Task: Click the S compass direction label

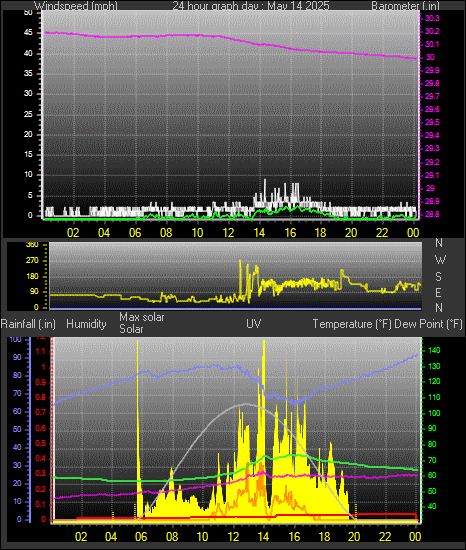Action: [x=438, y=277]
